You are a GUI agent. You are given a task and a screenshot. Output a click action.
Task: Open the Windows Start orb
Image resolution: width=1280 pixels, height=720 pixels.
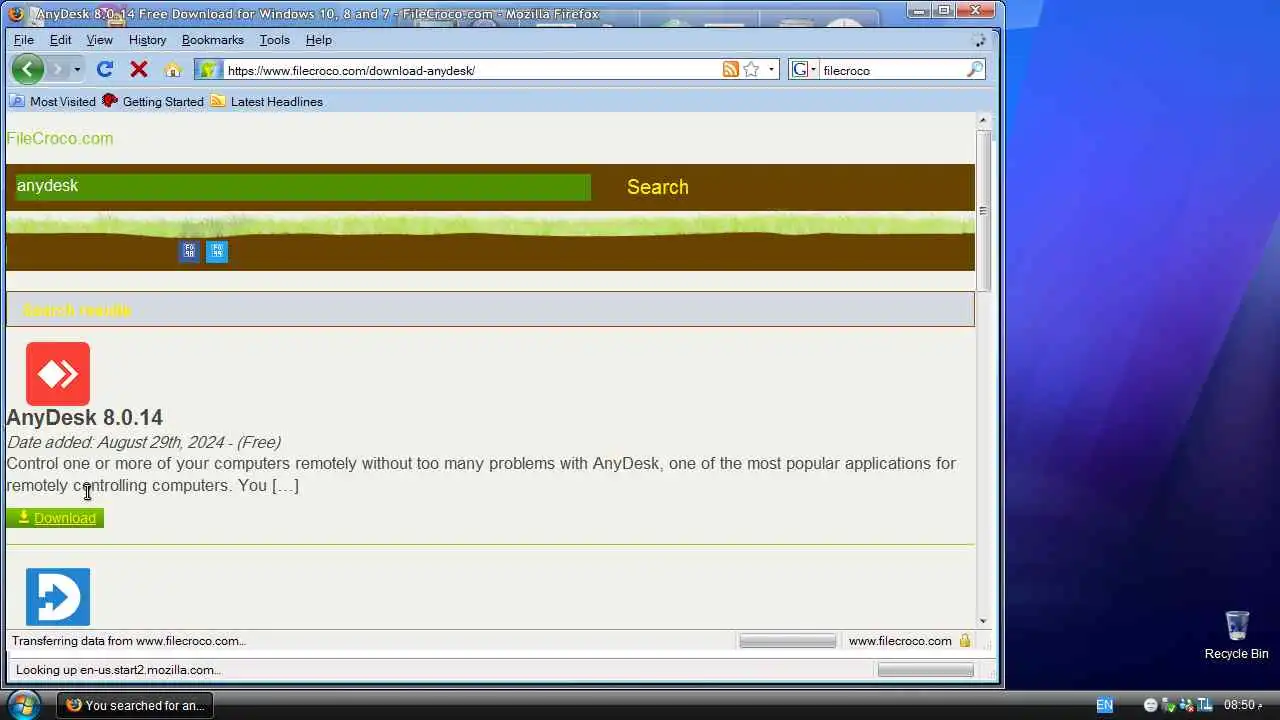24,705
